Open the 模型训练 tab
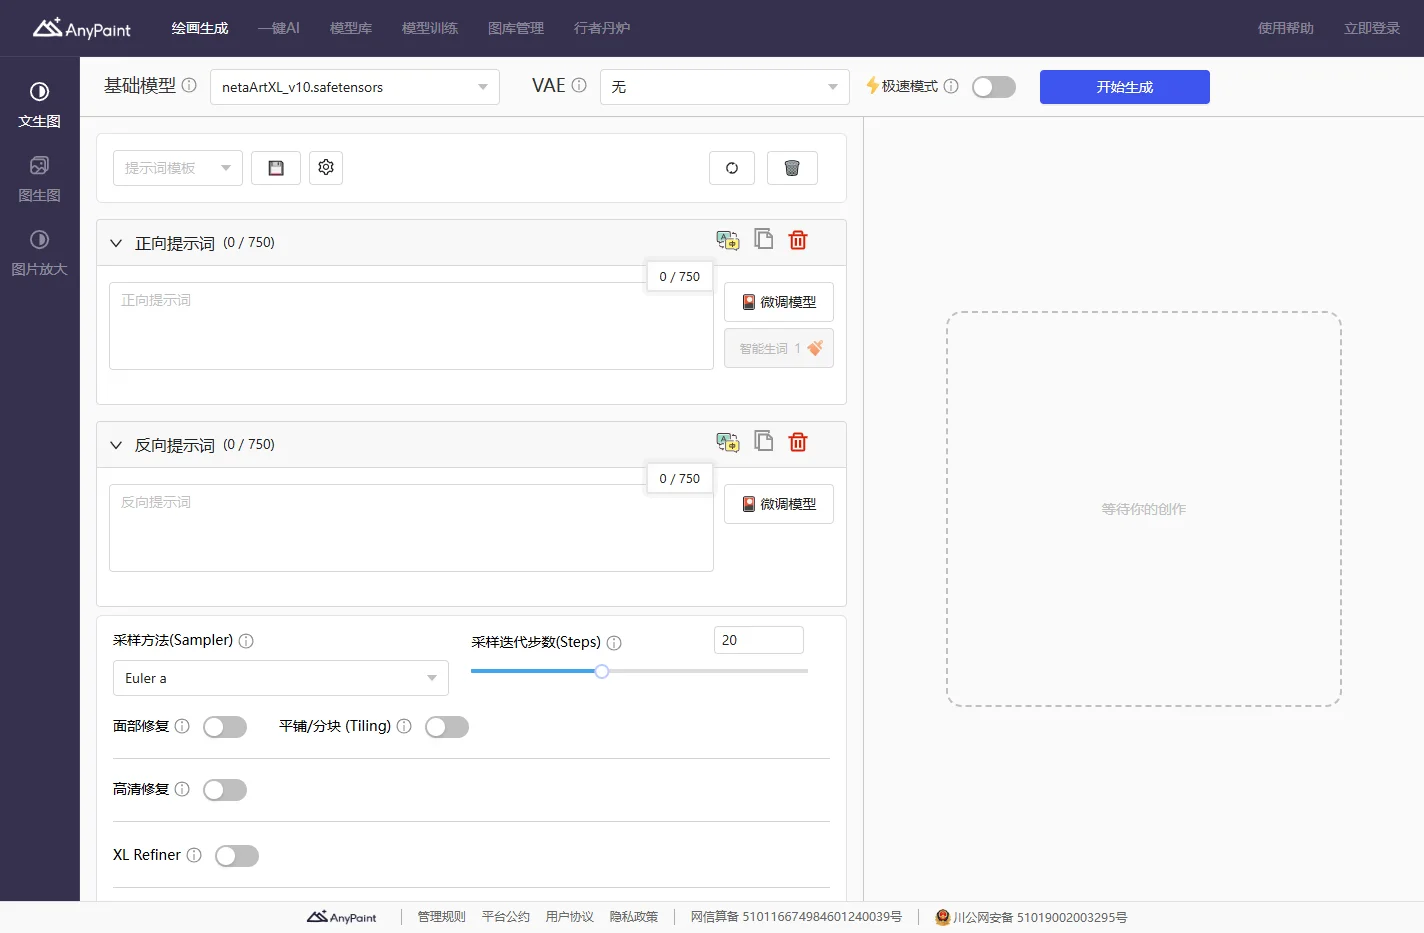The height and width of the screenshot is (933, 1424). point(430,28)
